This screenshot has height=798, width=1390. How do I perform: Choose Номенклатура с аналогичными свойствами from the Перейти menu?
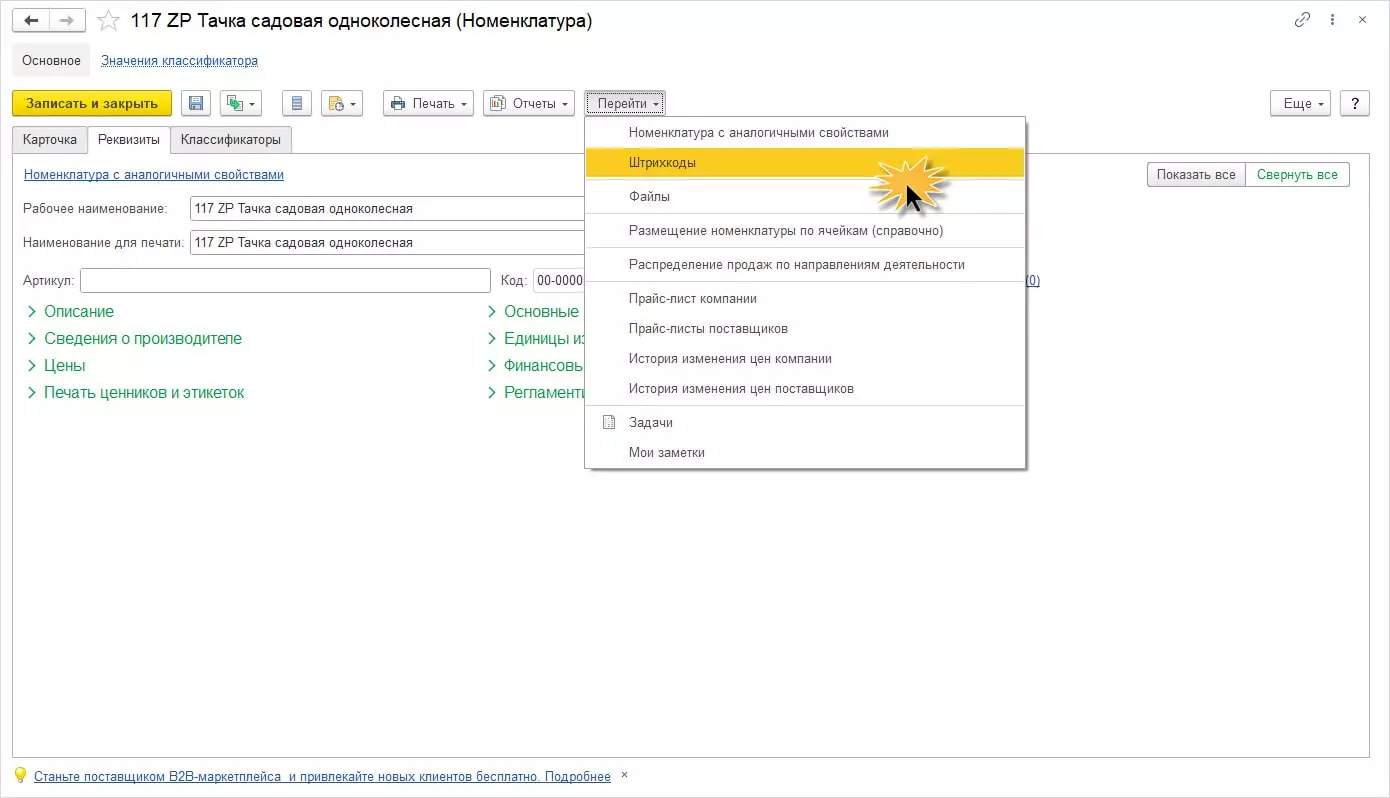pos(805,132)
